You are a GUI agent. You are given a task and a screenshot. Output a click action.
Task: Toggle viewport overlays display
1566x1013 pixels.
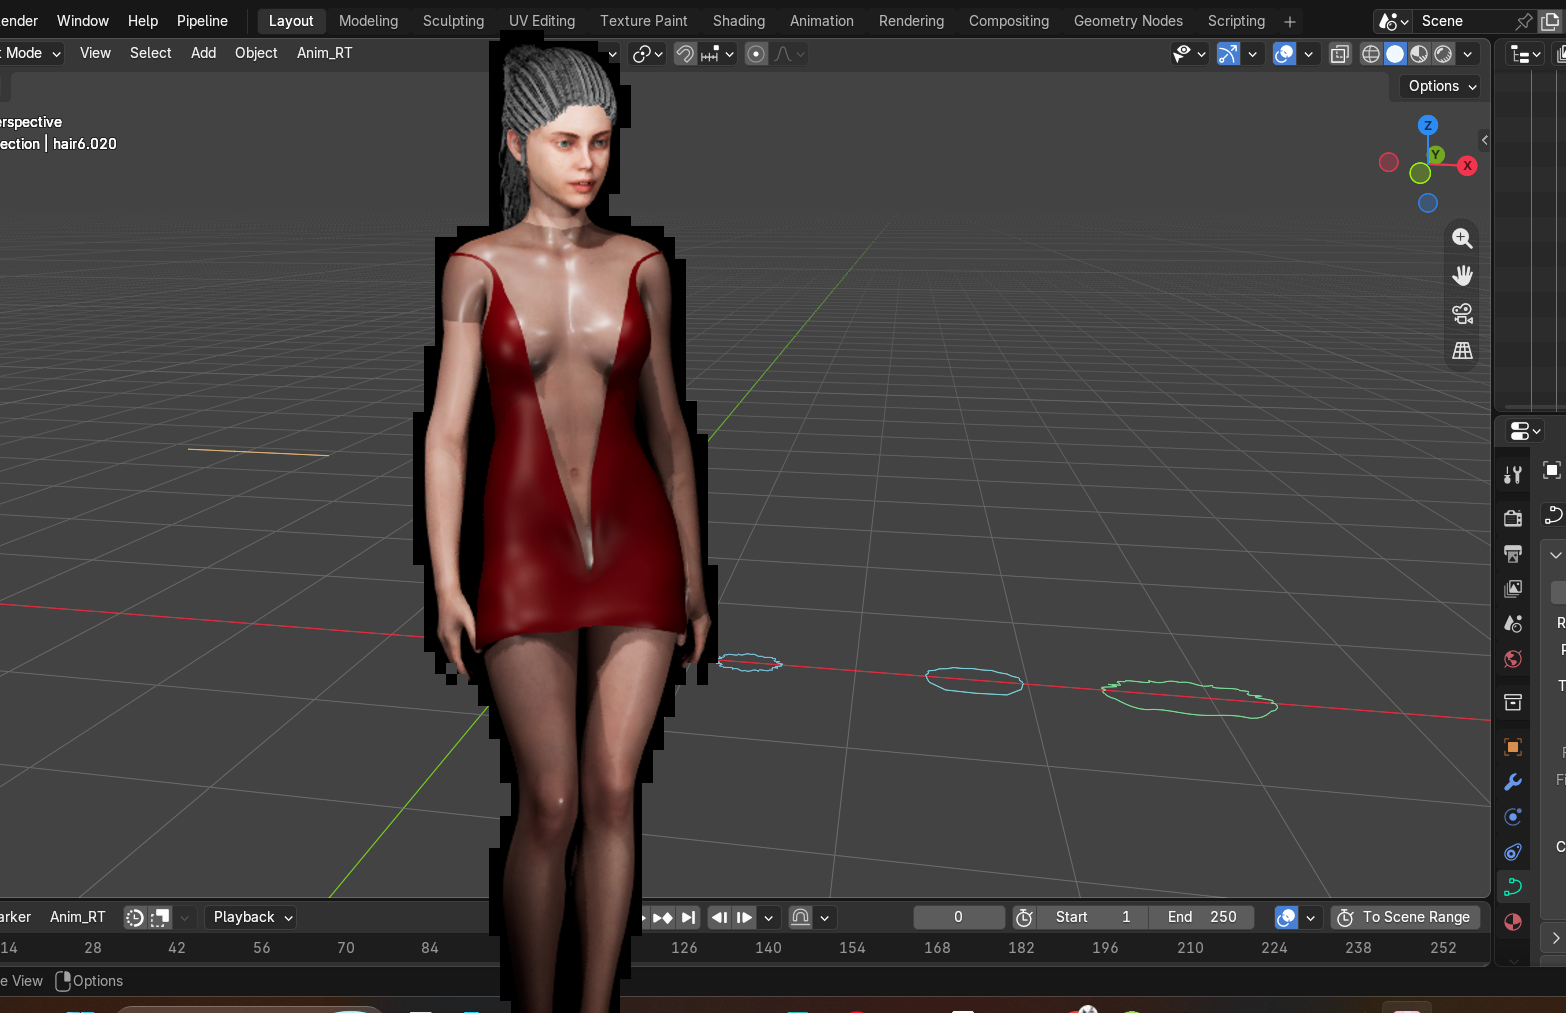click(x=1285, y=54)
